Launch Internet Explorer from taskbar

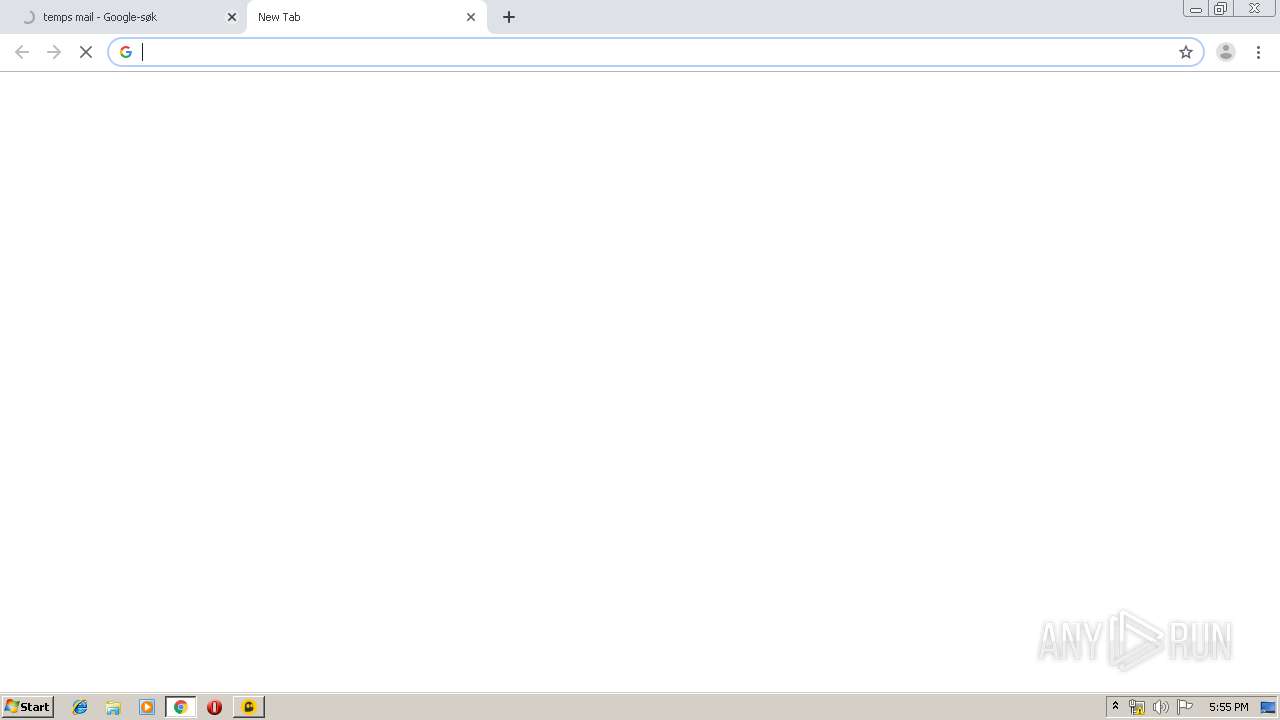[x=80, y=707]
